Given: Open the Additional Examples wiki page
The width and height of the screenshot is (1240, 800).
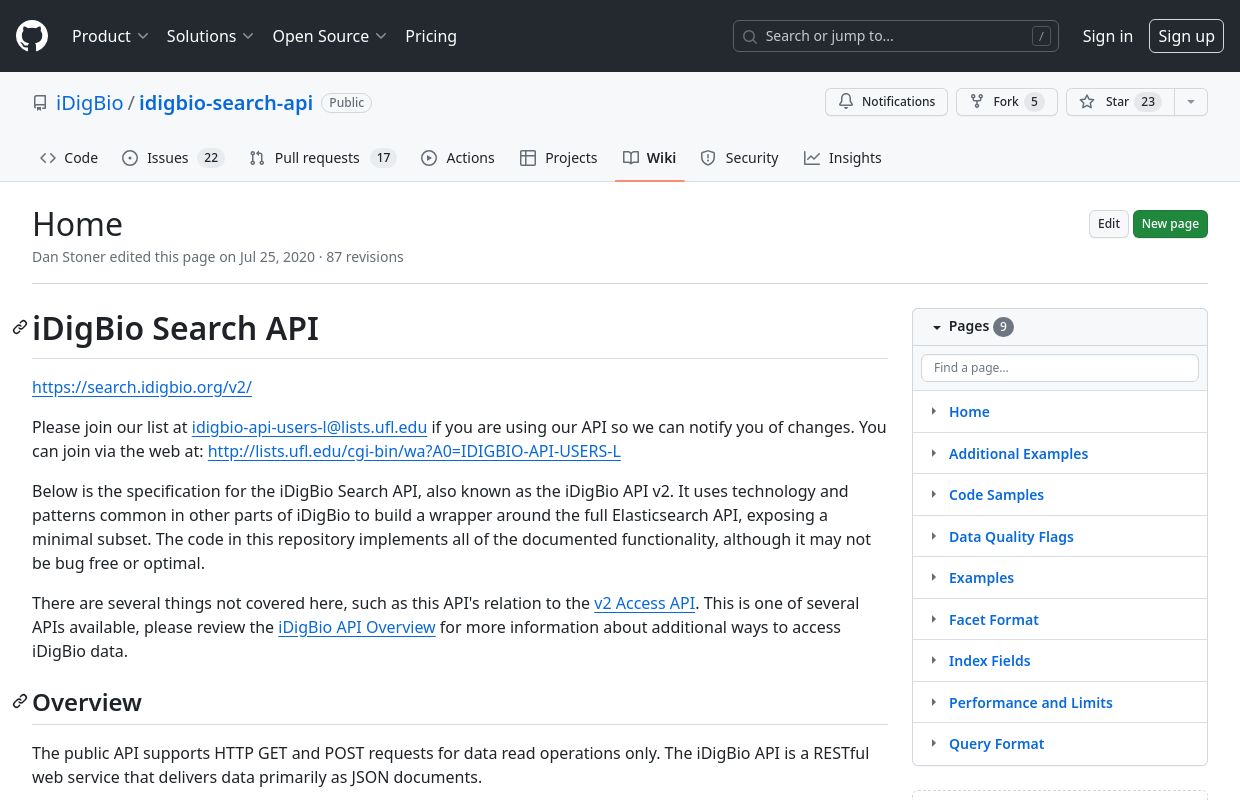Looking at the screenshot, I should (1018, 453).
